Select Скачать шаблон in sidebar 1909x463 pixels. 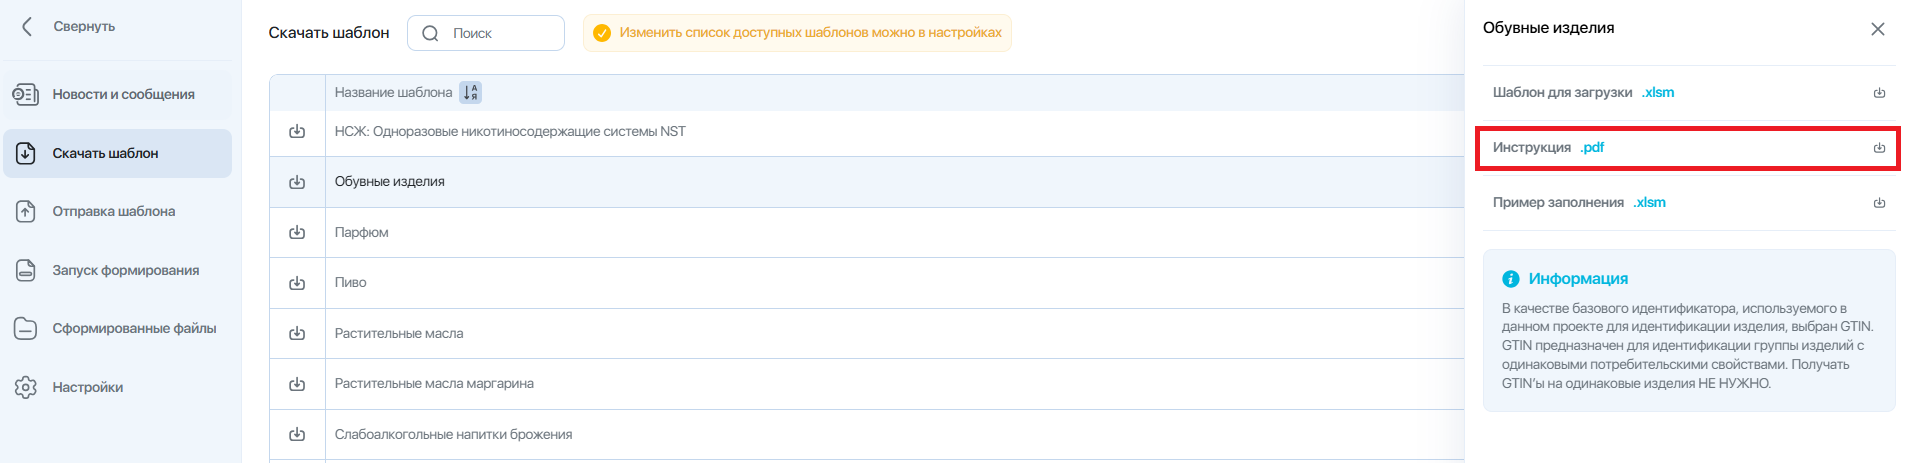pos(117,153)
